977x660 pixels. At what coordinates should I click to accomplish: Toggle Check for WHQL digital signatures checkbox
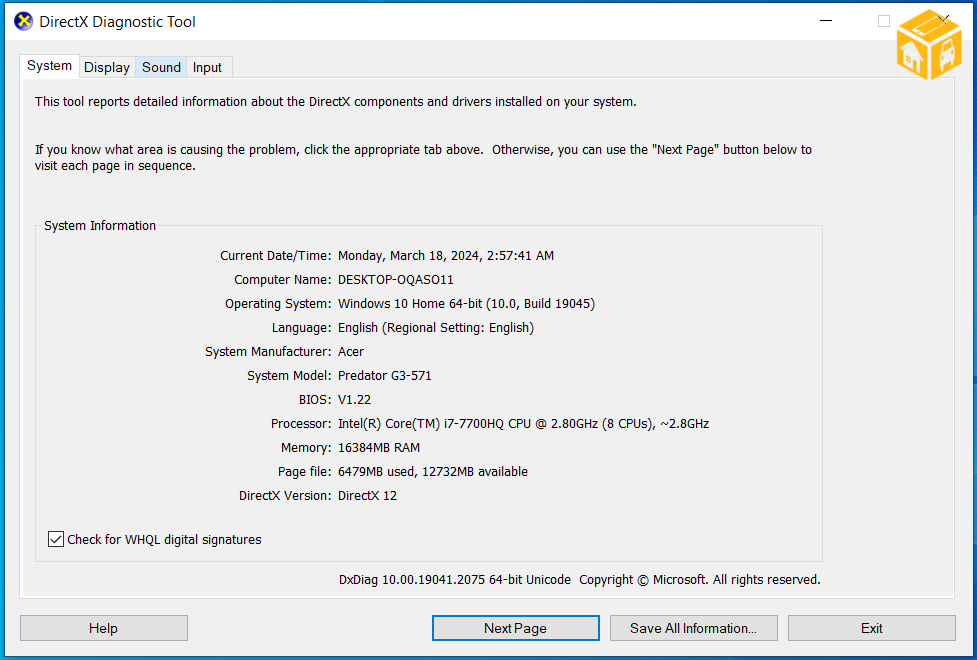click(56, 540)
